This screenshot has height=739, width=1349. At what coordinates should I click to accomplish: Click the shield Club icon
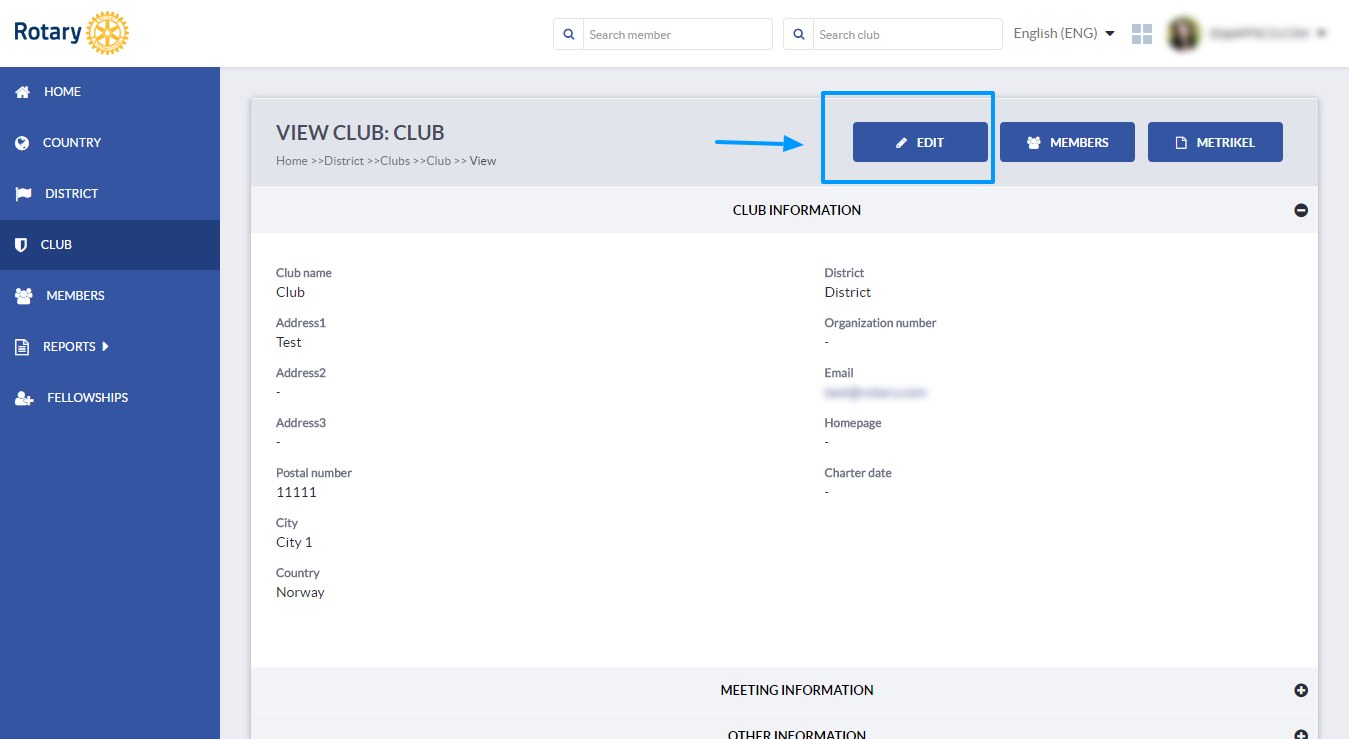pos(21,245)
